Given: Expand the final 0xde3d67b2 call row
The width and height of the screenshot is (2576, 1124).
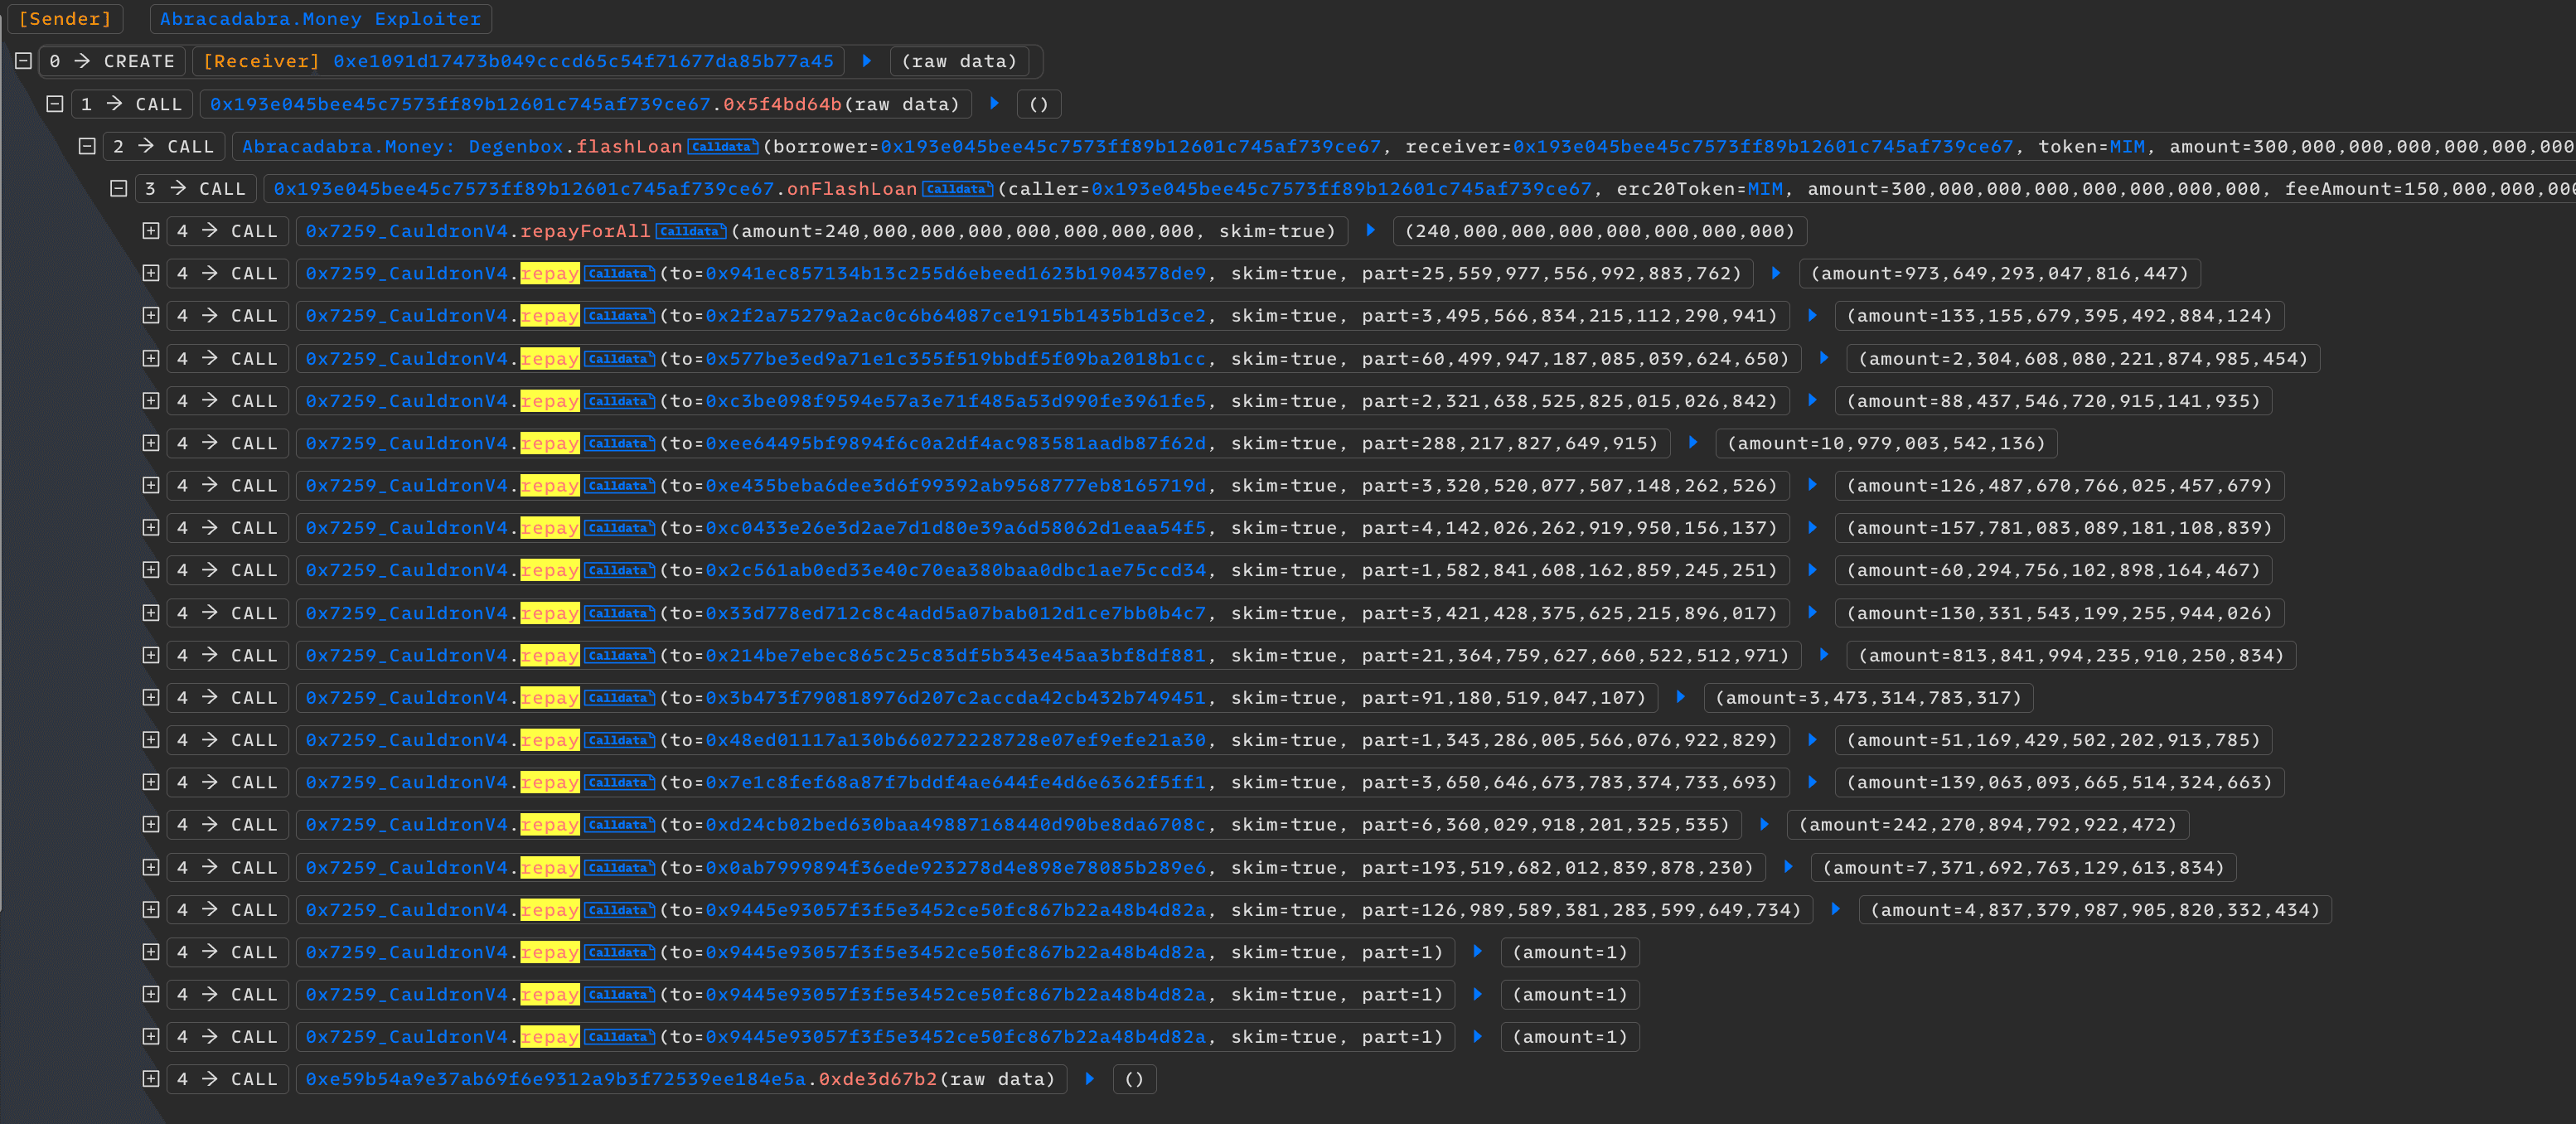Looking at the screenshot, I should 151,1079.
